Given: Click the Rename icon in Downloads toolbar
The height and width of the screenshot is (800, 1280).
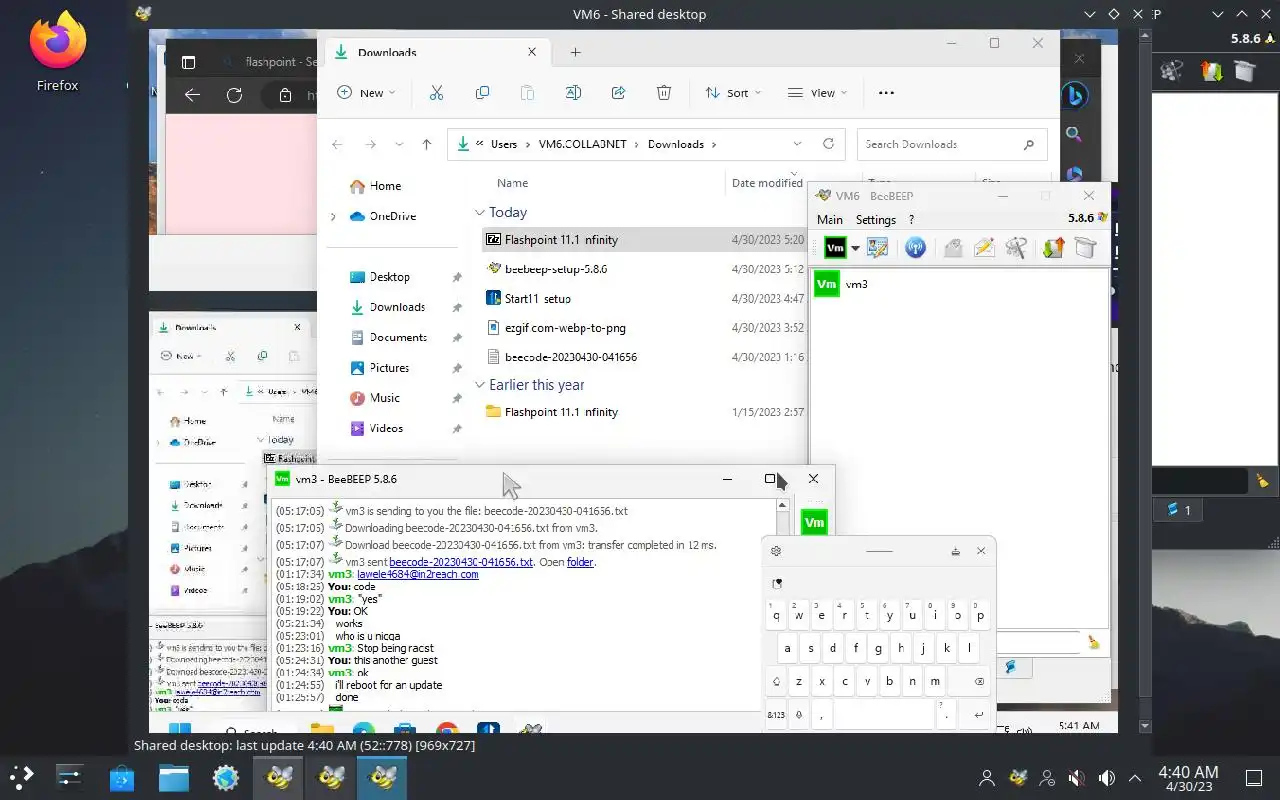Looking at the screenshot, I should tap(573, 92).
